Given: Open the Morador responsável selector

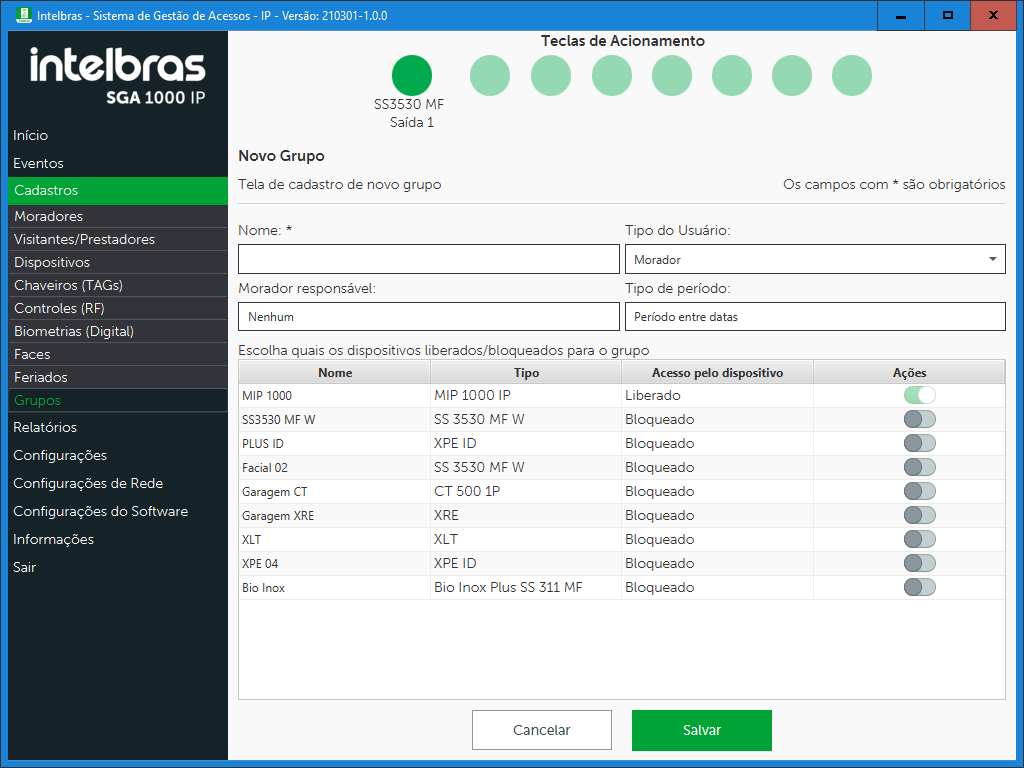Looking at the screenshot, I should (x=428, y=317).
